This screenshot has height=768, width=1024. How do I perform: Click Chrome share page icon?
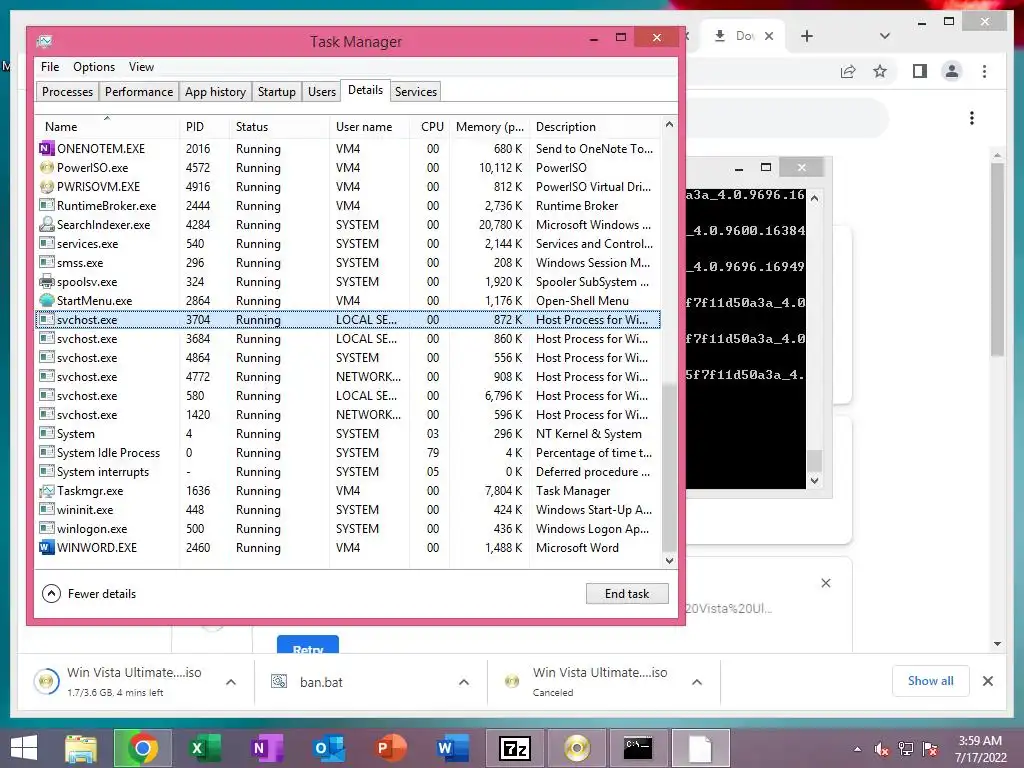[848, 71]
